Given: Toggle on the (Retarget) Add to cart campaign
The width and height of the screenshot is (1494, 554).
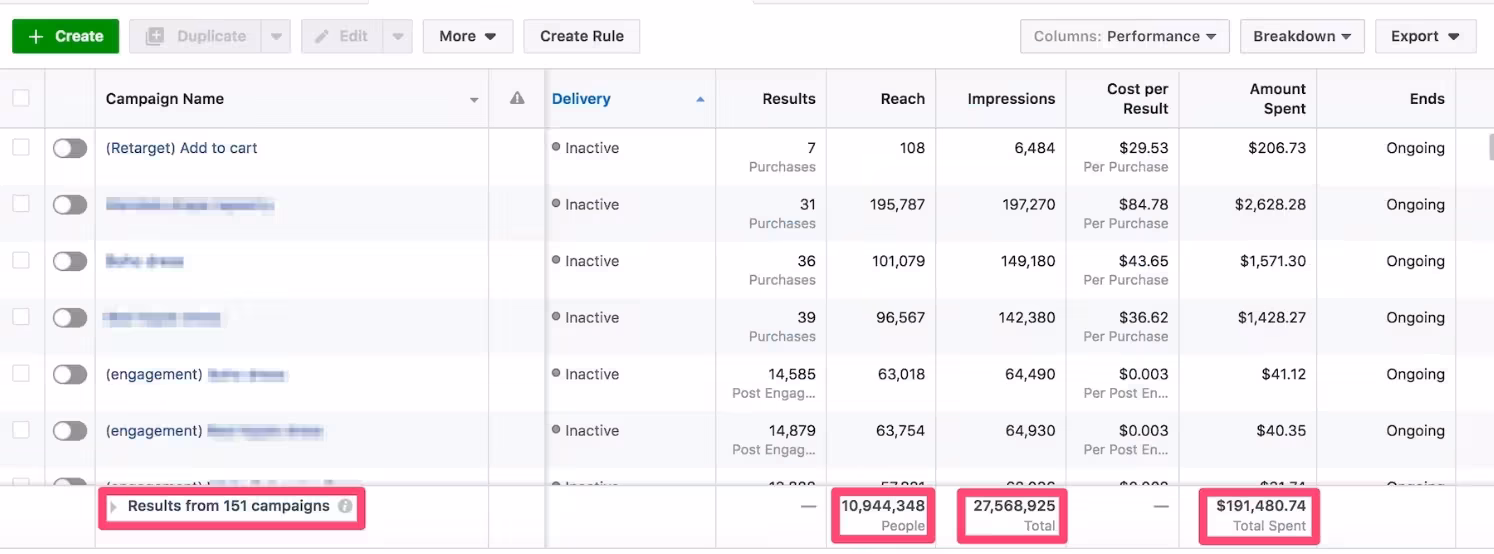Looking at the screenshot, I should click(70, 148).
